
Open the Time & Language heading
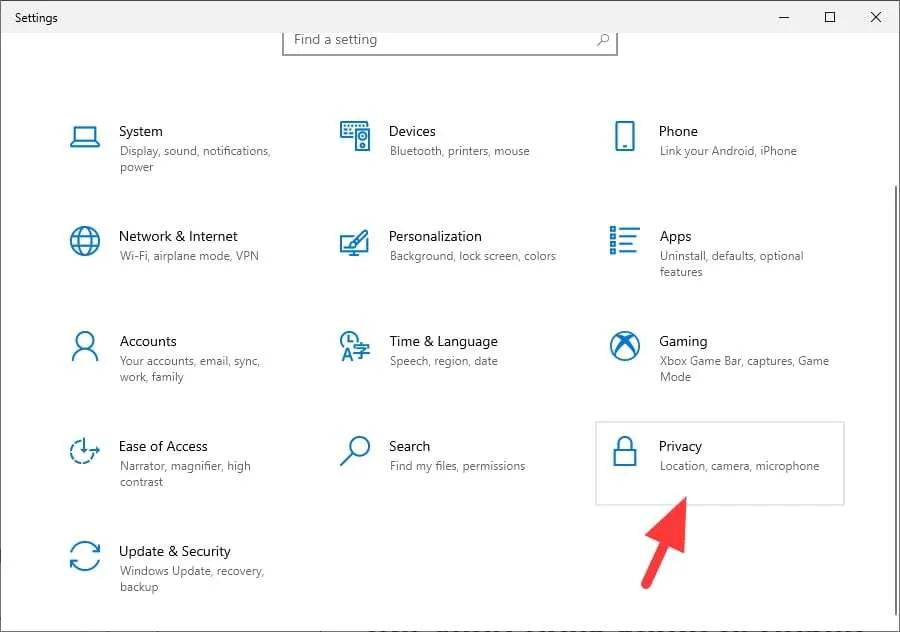(444, 342)
